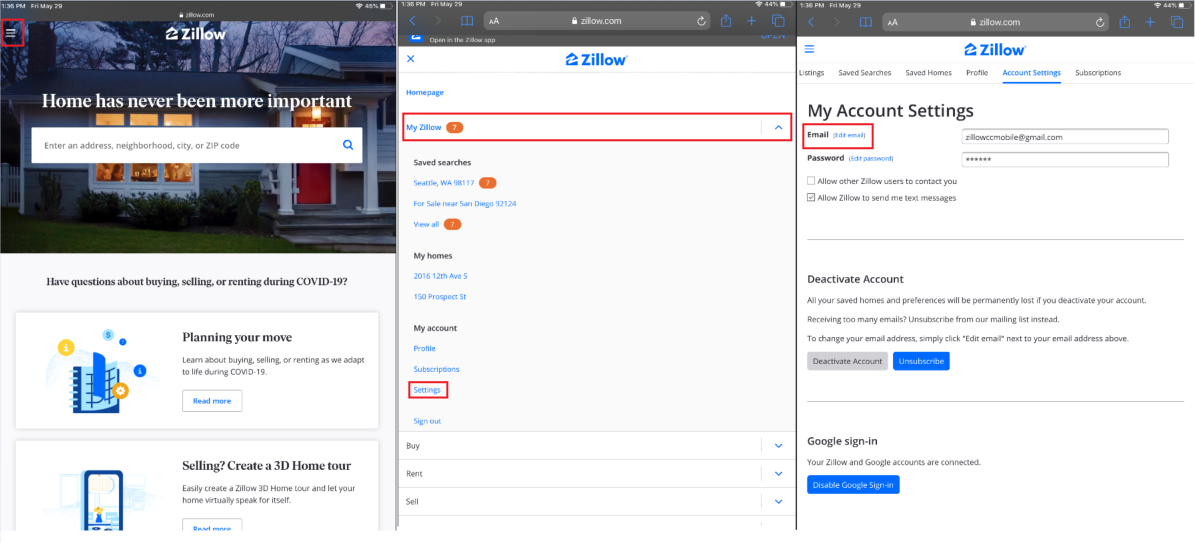Click Edit password link

pos(870,159)
